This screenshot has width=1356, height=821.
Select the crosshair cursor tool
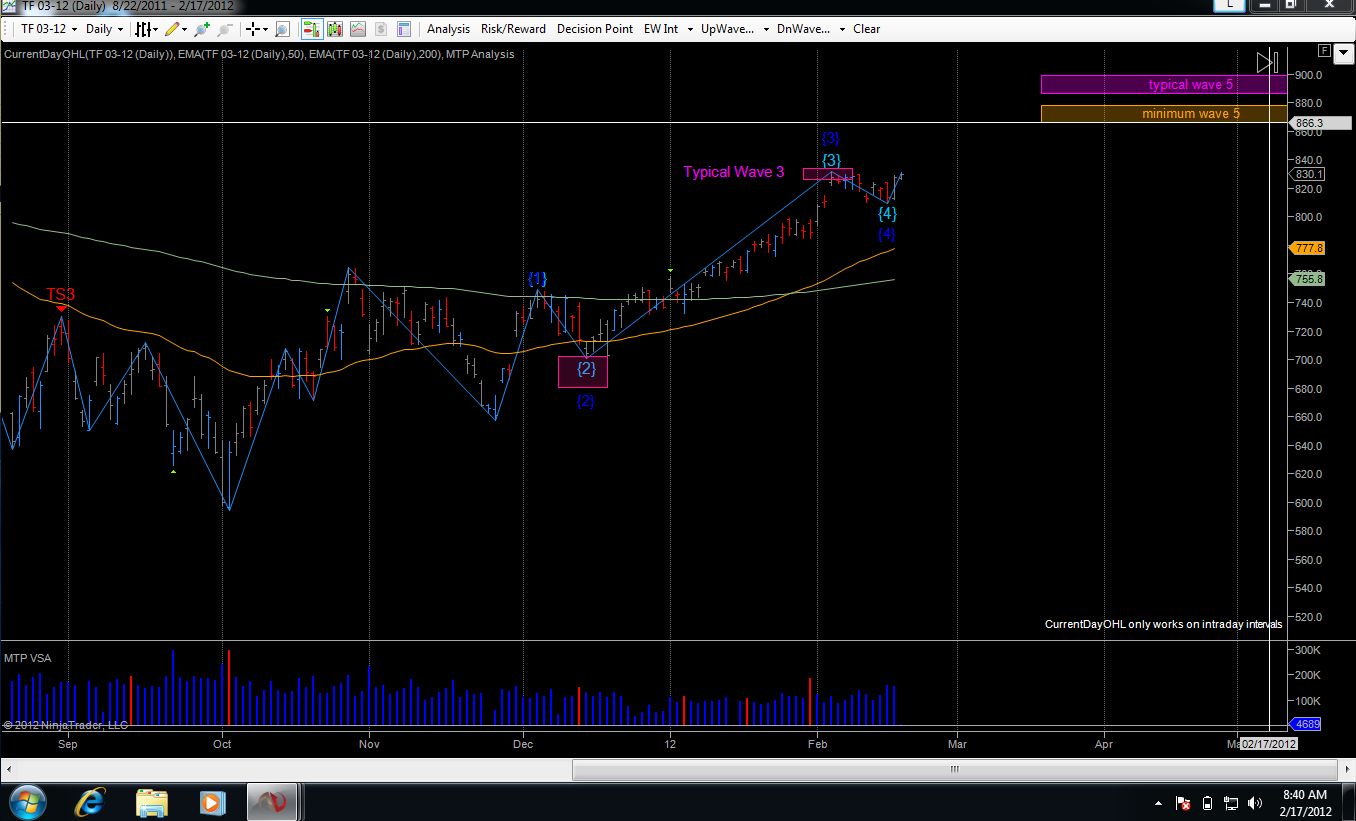254,29
